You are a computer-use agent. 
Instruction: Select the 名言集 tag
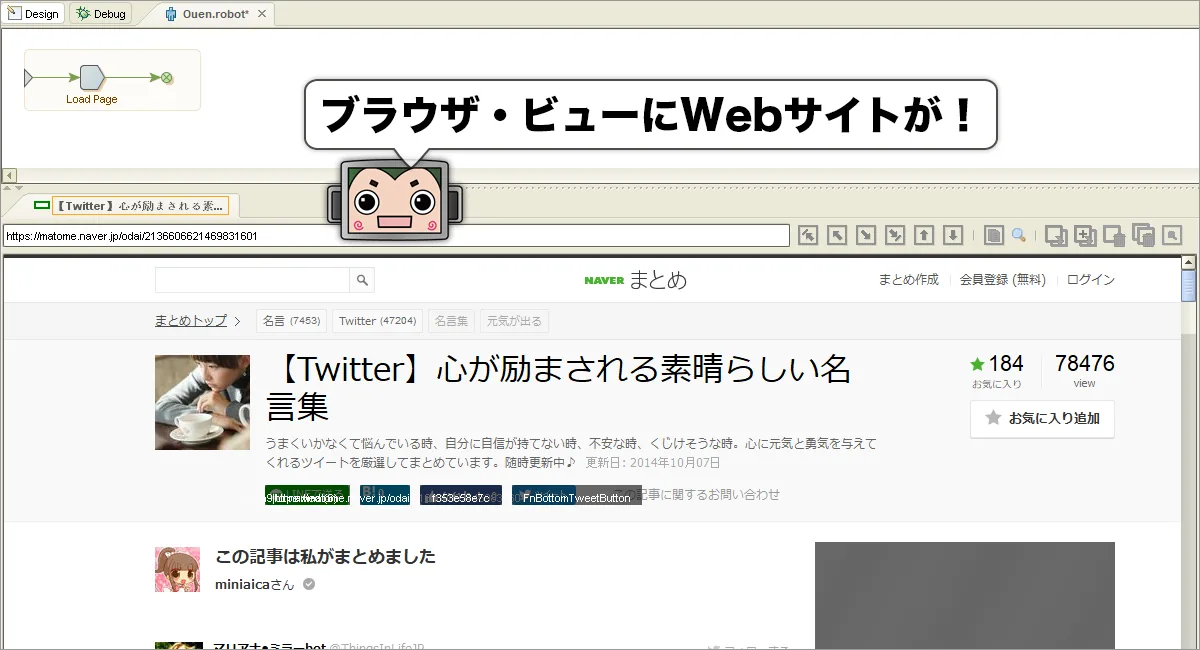[x=451, y=321]
